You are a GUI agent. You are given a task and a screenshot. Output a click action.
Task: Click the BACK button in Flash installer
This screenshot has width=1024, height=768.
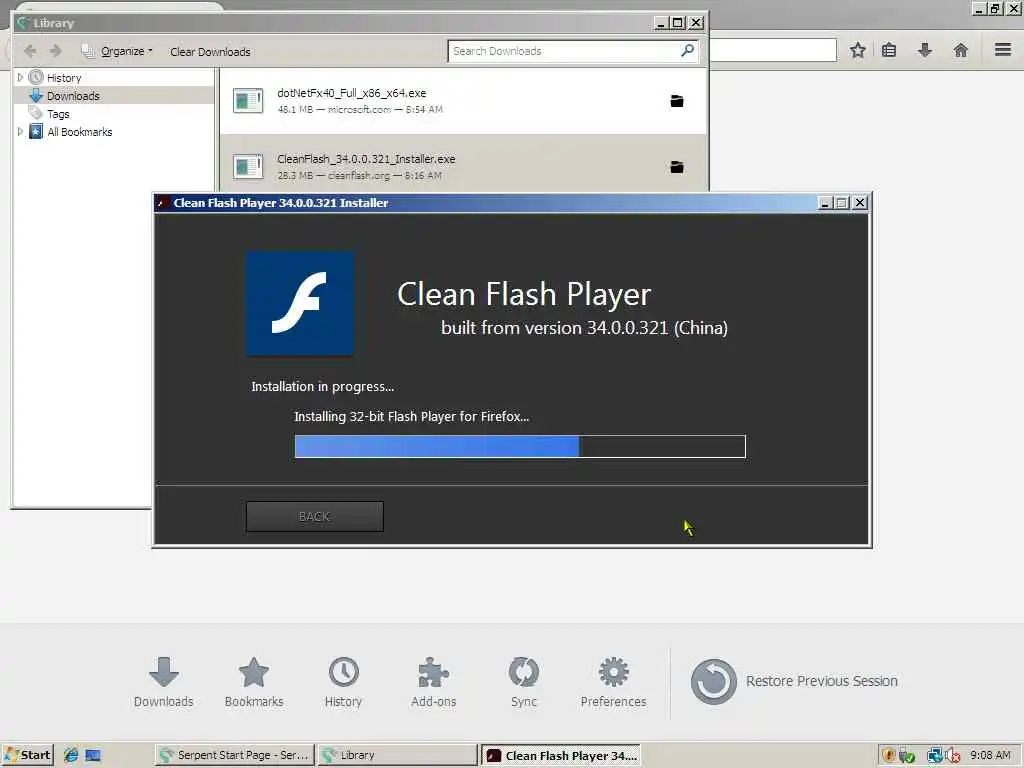coord(315,517)
